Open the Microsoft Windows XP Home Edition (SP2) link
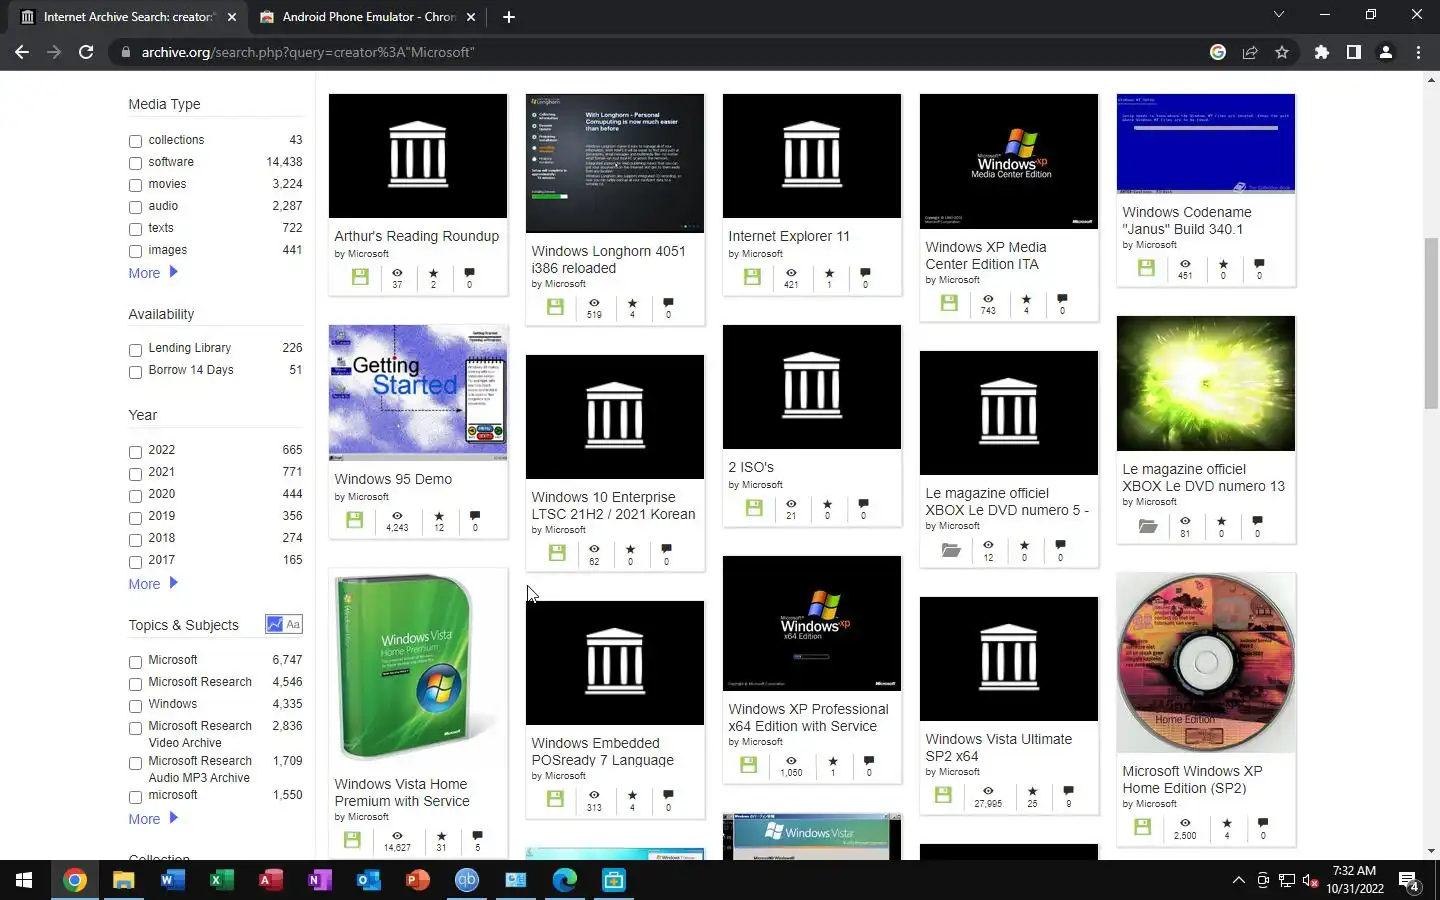Image resolution: width=1440 pixels, height=900 pixels. (x=1192, y=779)
